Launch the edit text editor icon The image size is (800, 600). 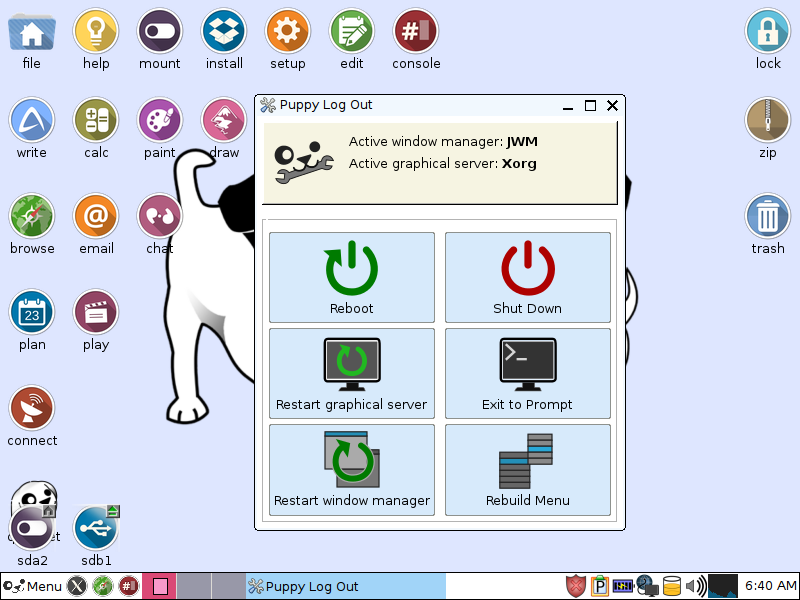tap(352, 31)
